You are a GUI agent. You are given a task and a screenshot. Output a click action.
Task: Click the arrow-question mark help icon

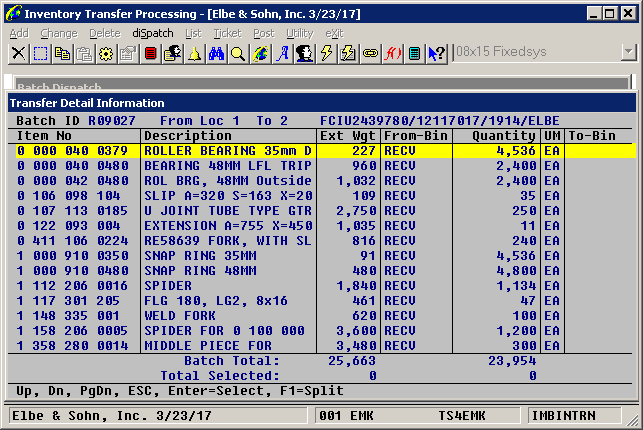tap(436, 54)
